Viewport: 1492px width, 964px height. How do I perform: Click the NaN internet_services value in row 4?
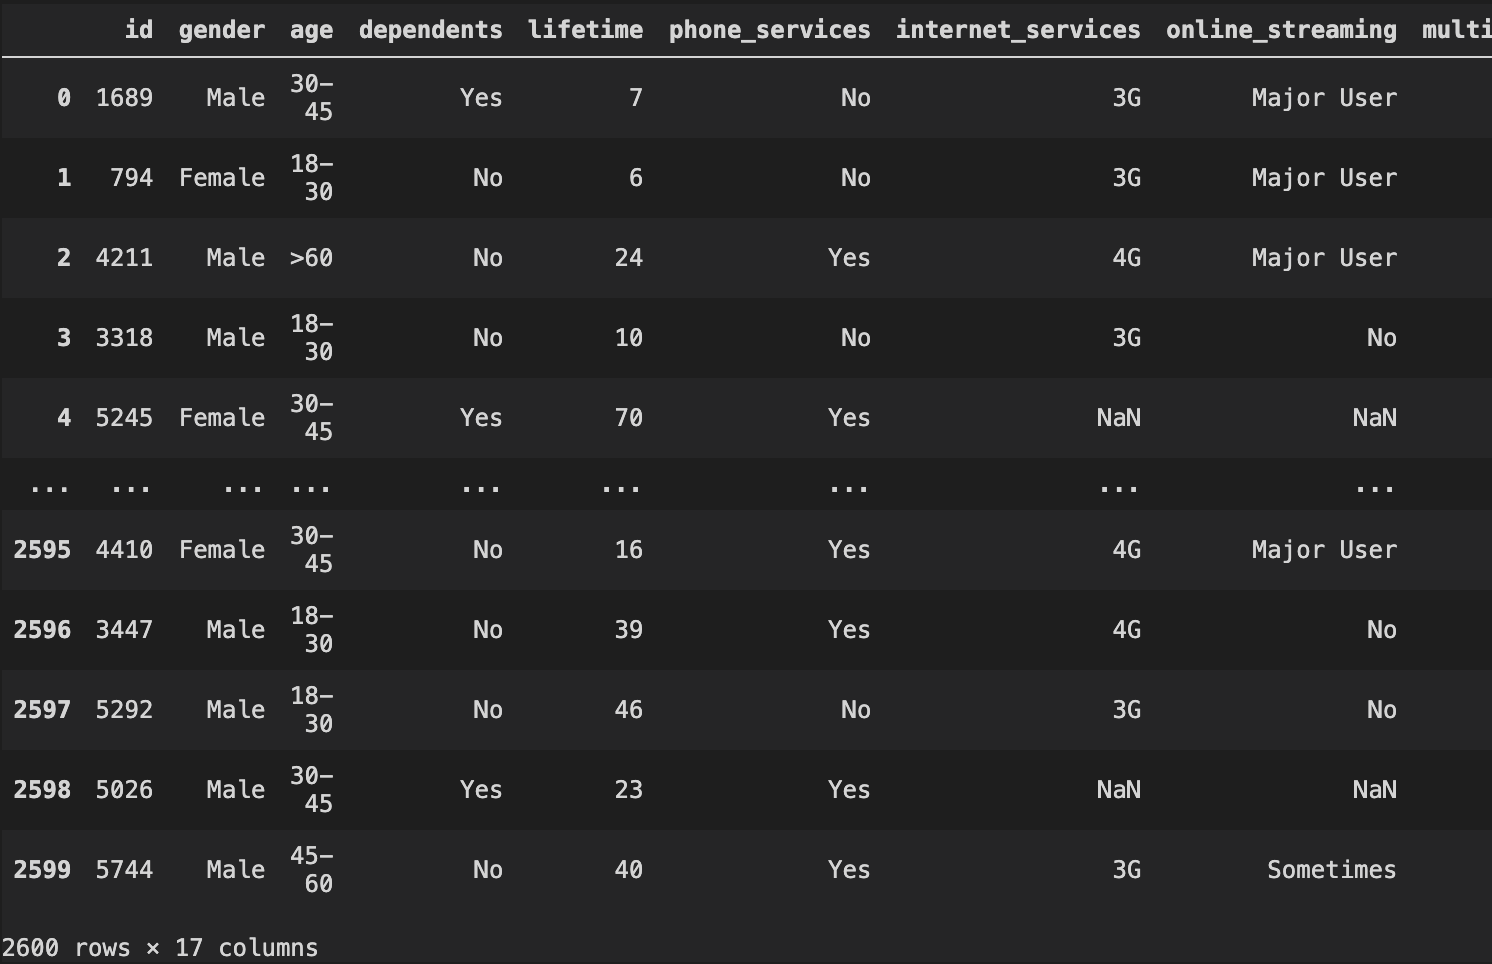(x=1117, y=417)
